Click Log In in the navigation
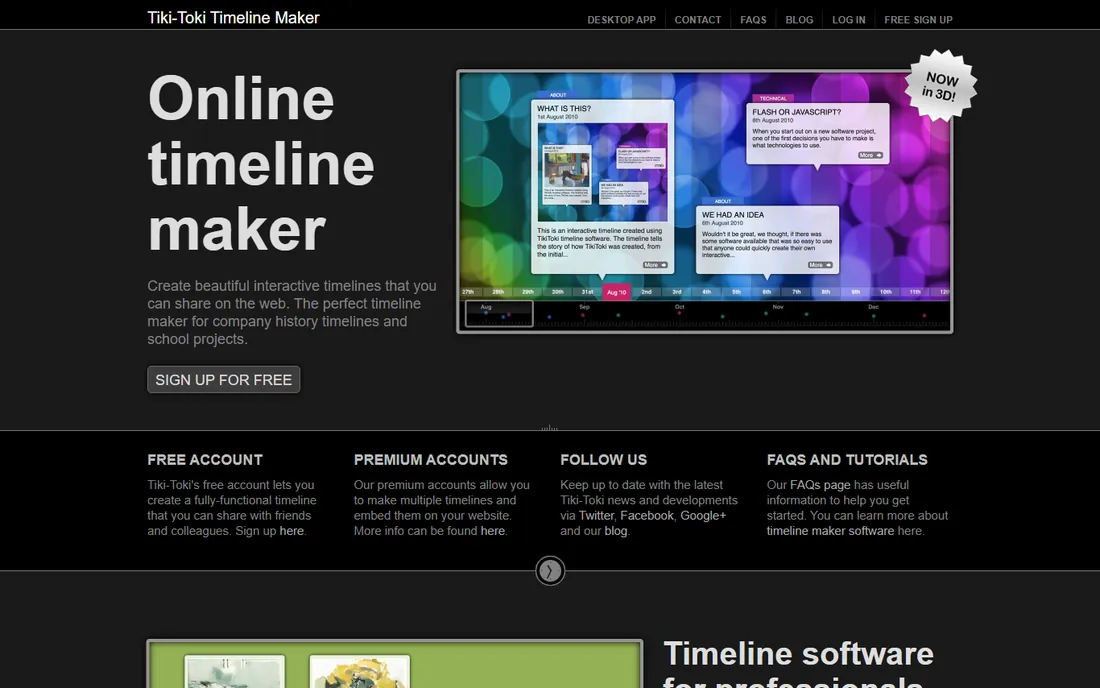Viewport: 1100px width, 688px height. [x=848, y=20]
